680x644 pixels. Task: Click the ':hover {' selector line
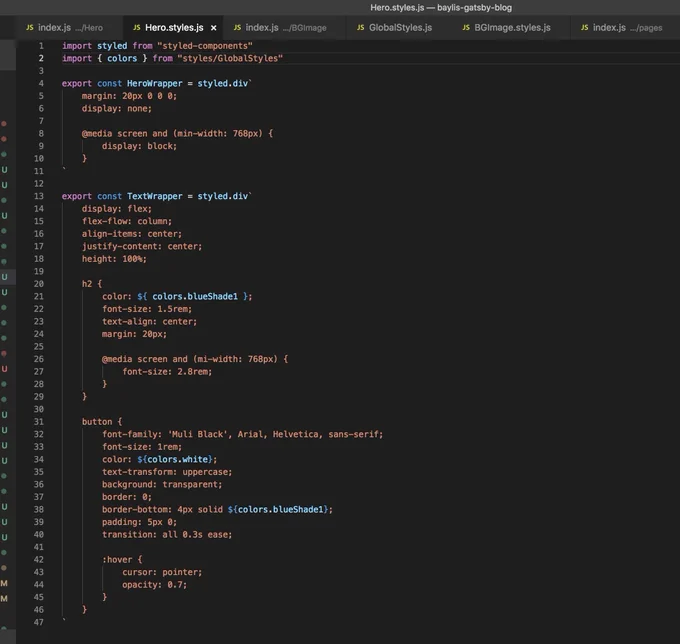pyautogui.click(x=122, y=560)
